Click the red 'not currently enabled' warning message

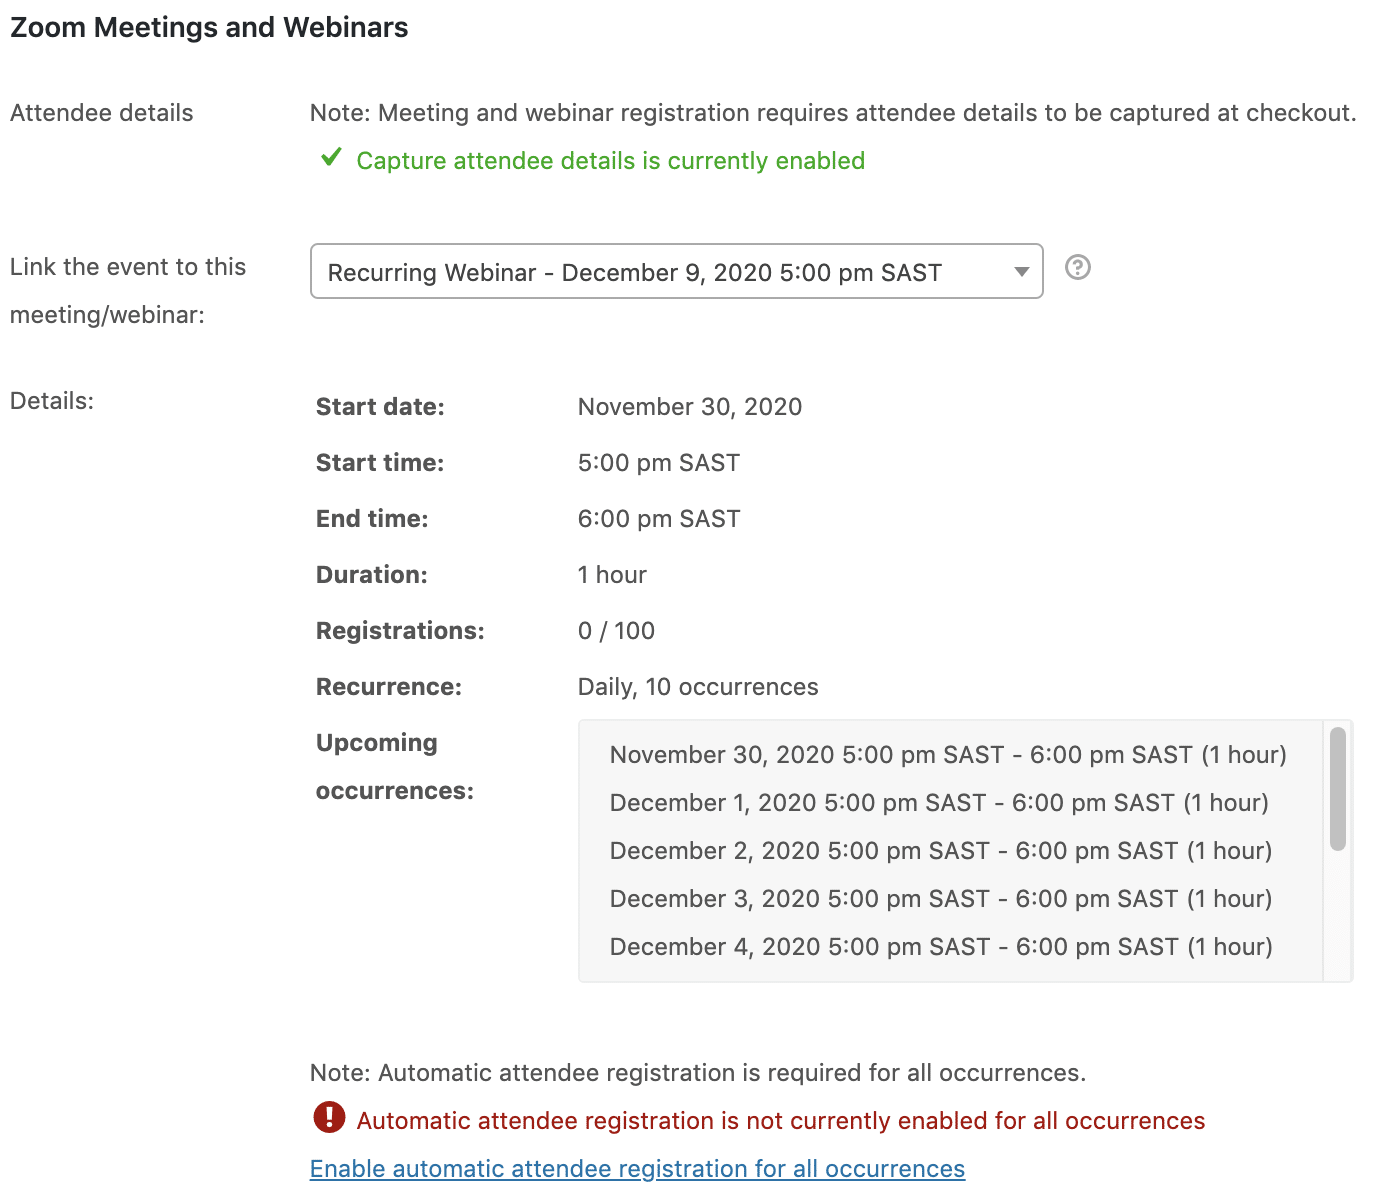780,1121
